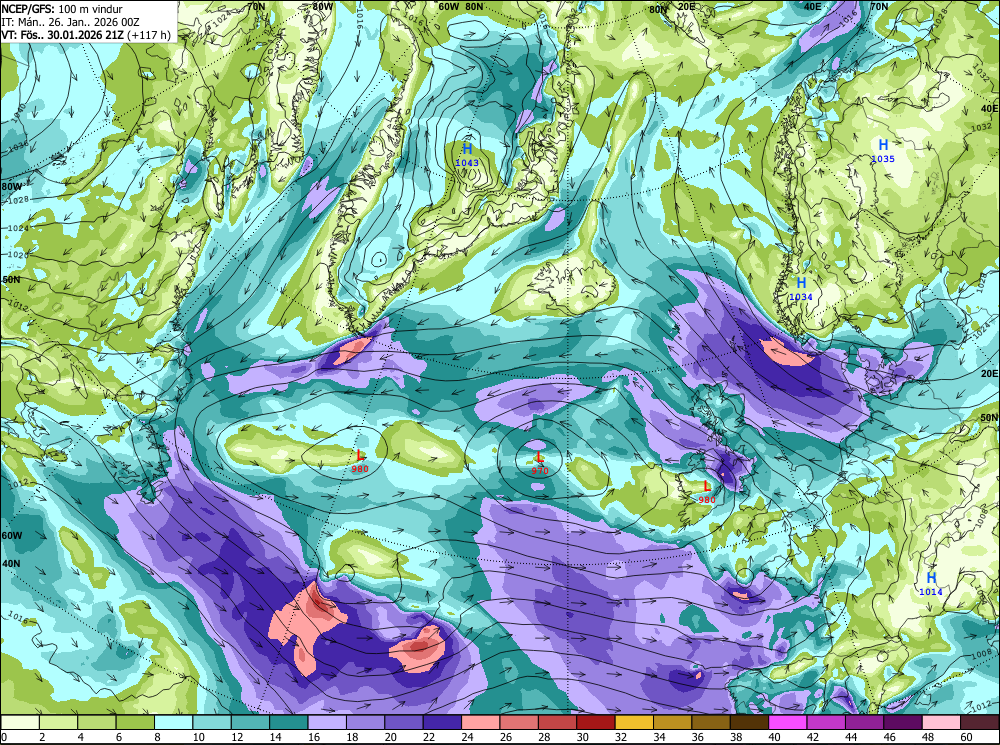
Task: Click the '80N 20E' label at top edge
Action: pyautogui.click(x=672, y=9)
